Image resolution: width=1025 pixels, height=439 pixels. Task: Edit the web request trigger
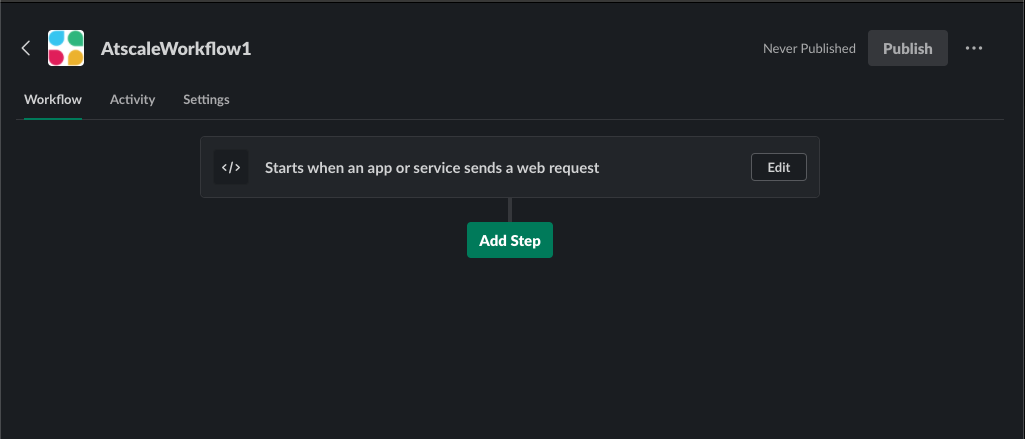pyautogui.click(x=779, y=167)
